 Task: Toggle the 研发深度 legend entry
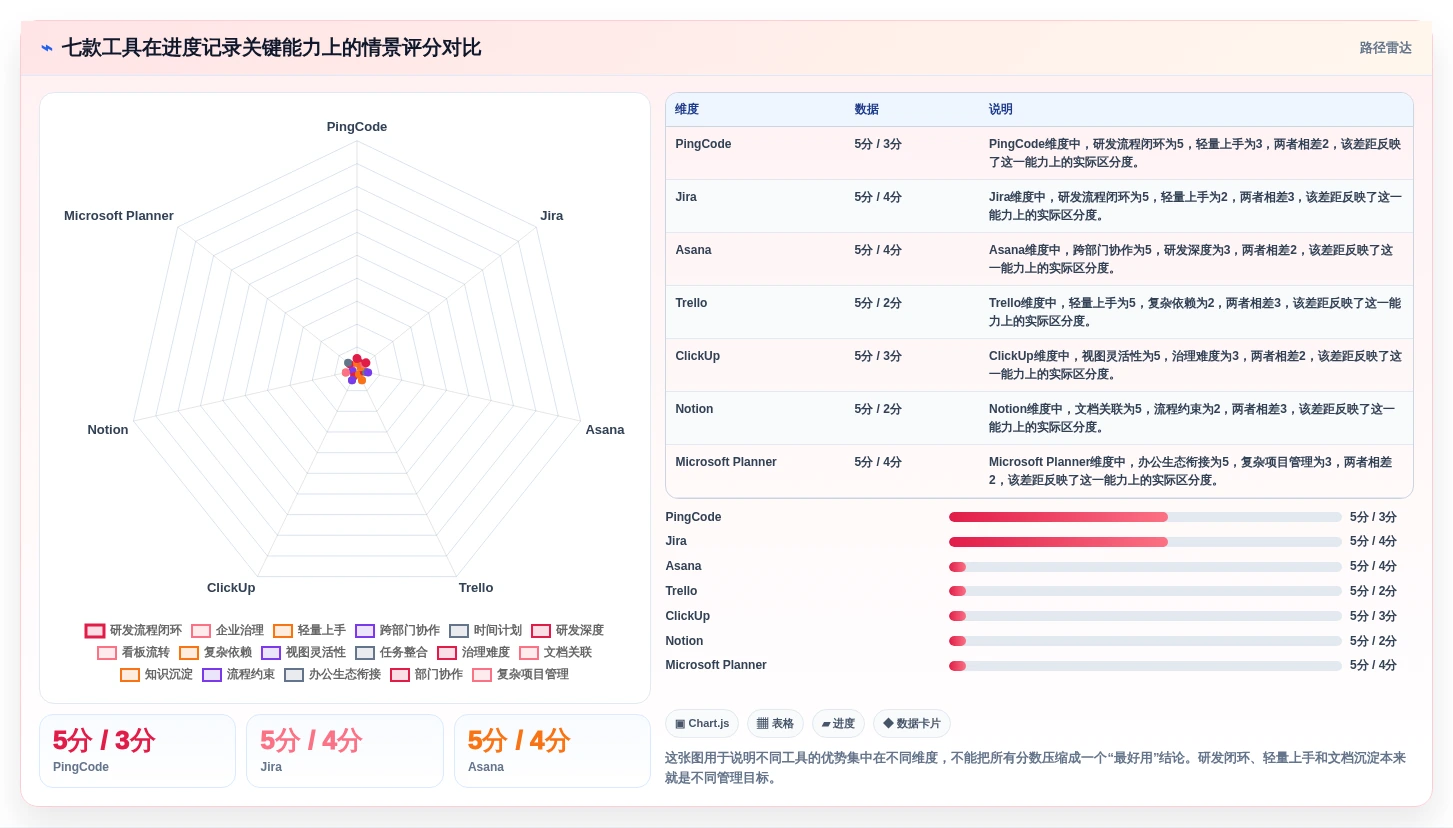pos(568,631)
